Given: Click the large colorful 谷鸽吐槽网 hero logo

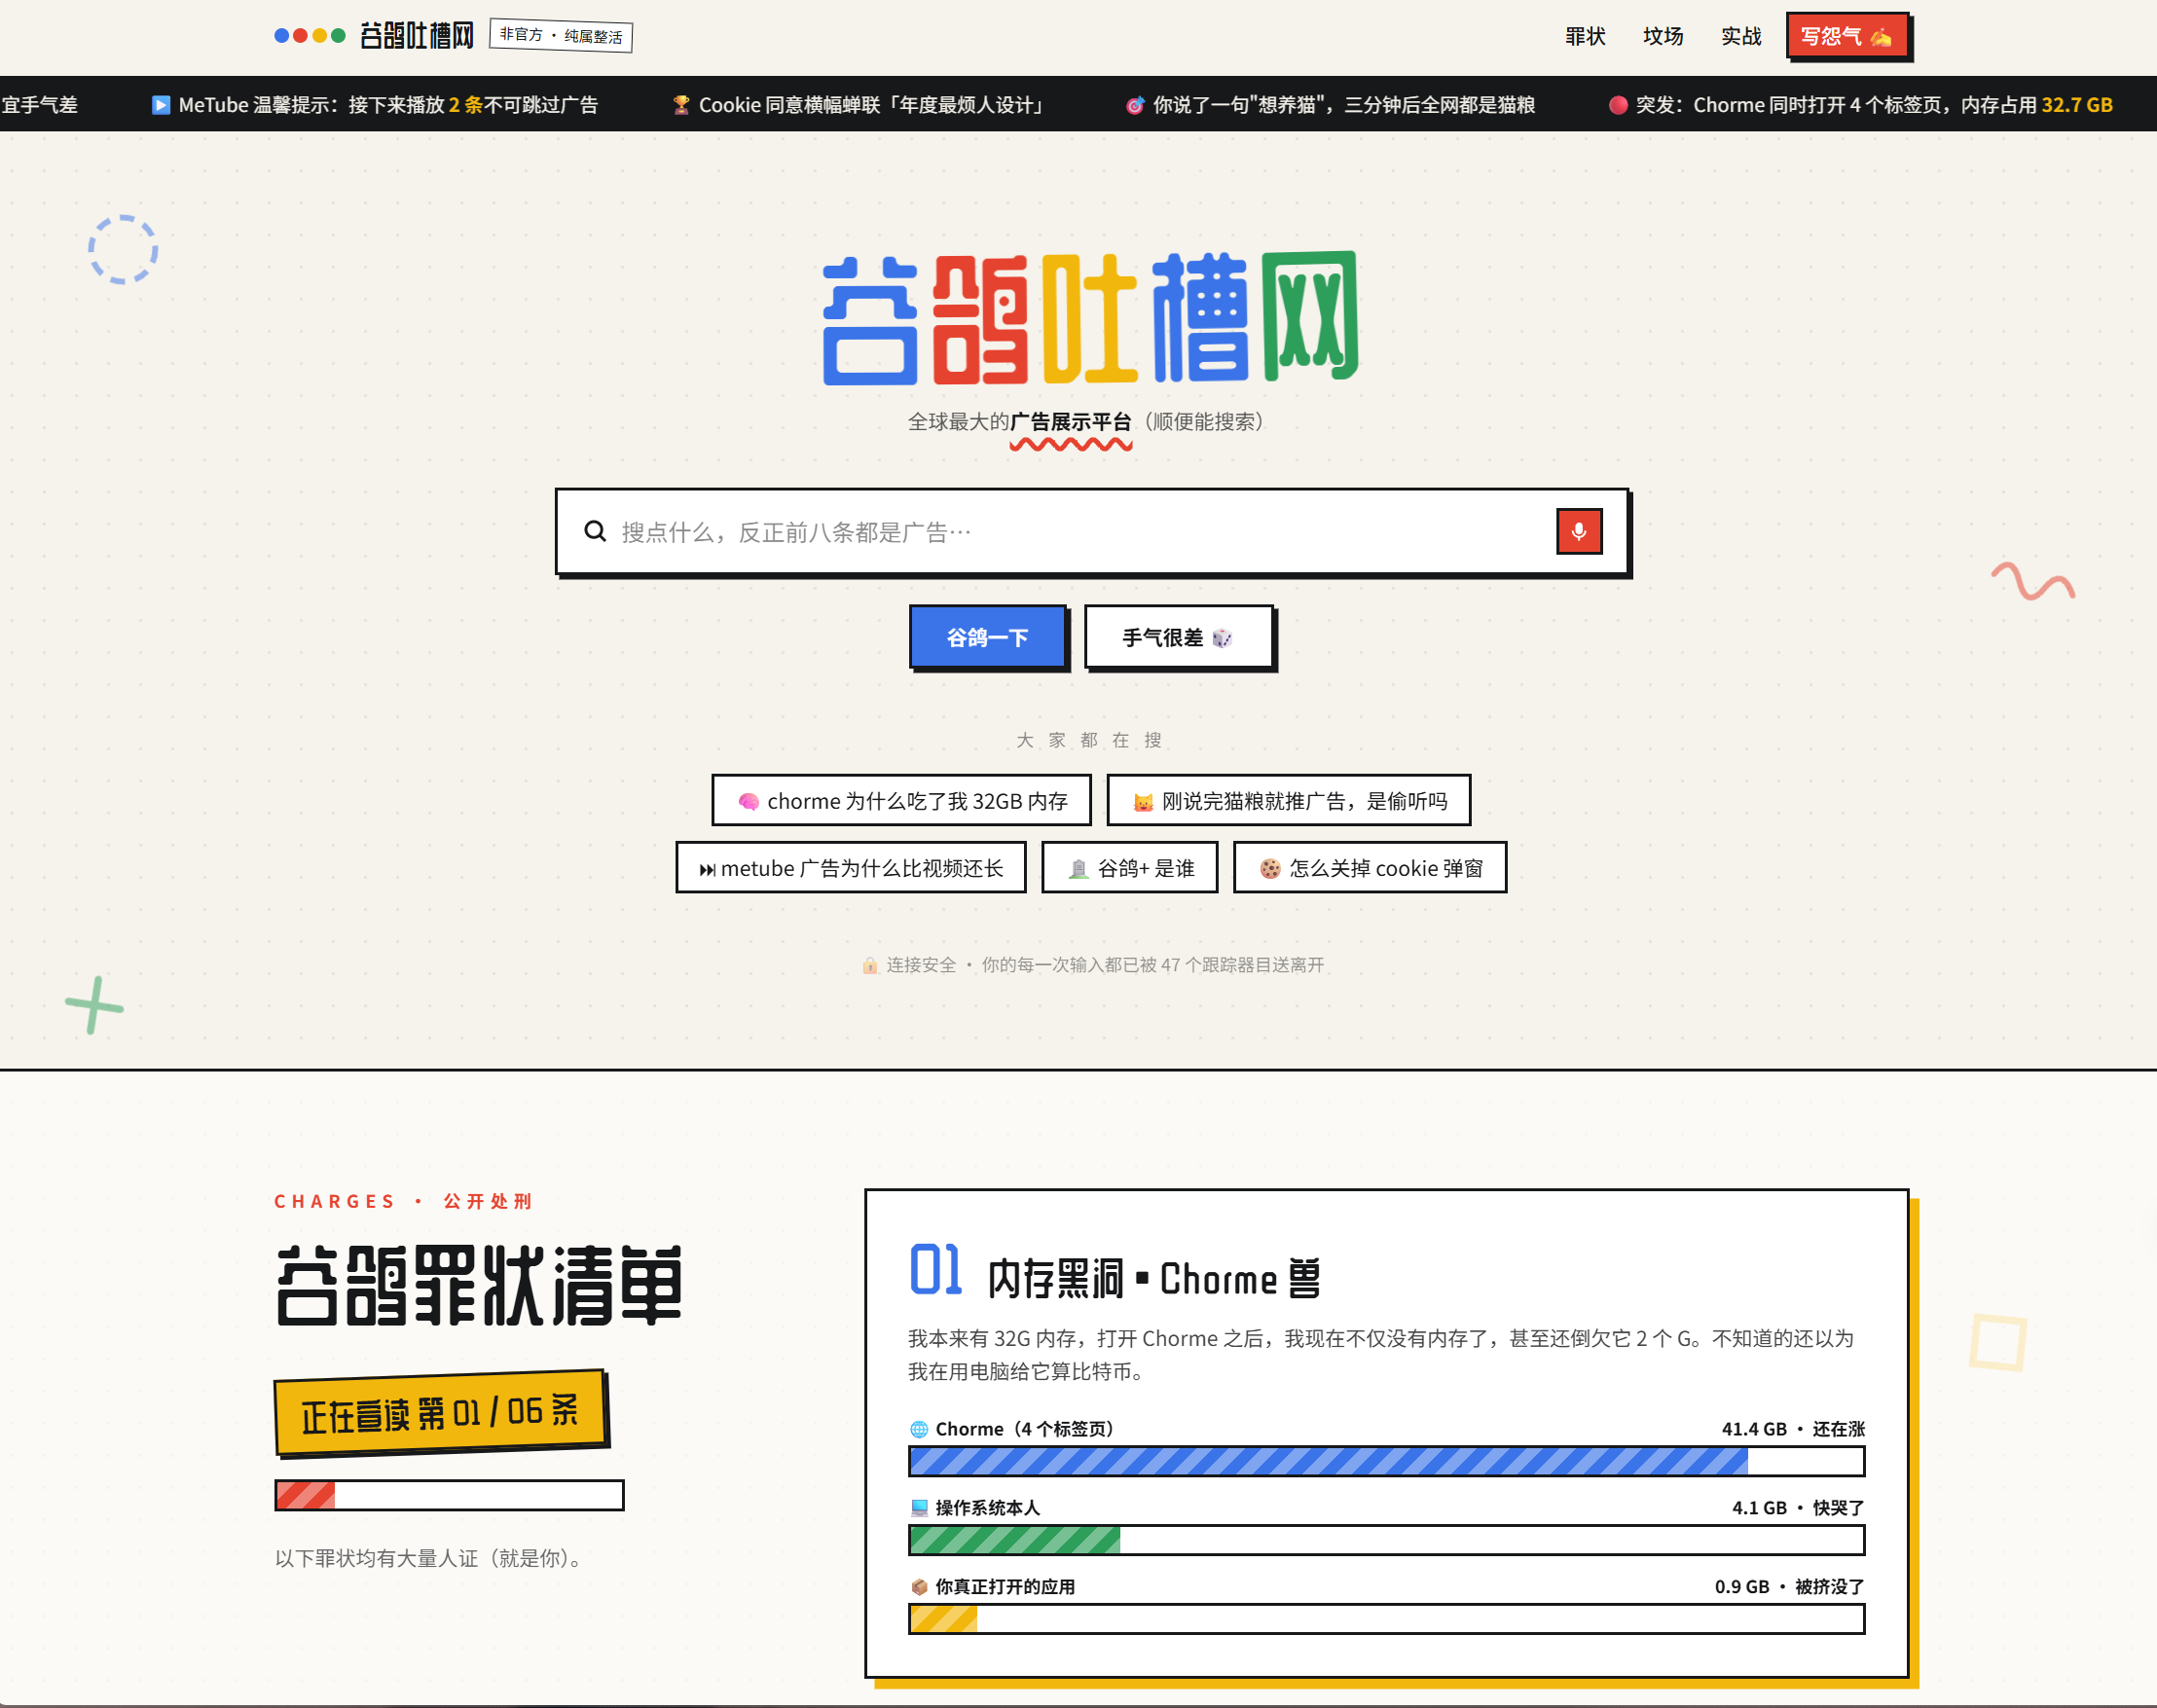Looking at the screenshot, I should (1090, 318).
